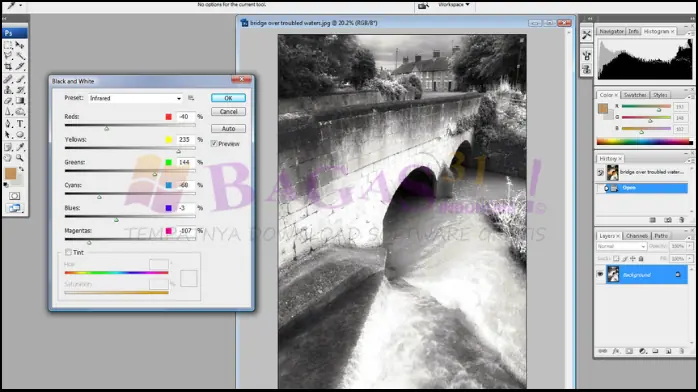The height and width of the screenshot is (392, 698).
Task: Open the Opacity slider arrow
Action: pyautogui.click(x=690, y=246)
